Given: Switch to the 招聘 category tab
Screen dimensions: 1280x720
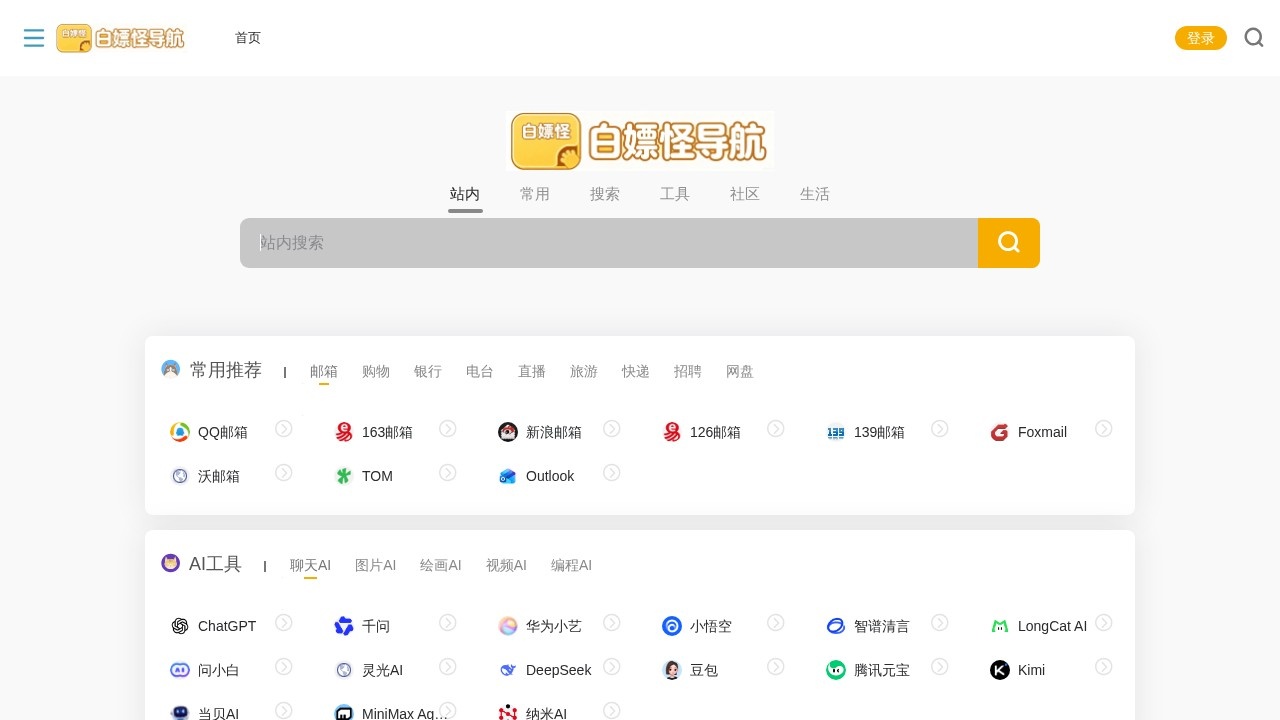Looking at the screenshot, I should (688, 371).
